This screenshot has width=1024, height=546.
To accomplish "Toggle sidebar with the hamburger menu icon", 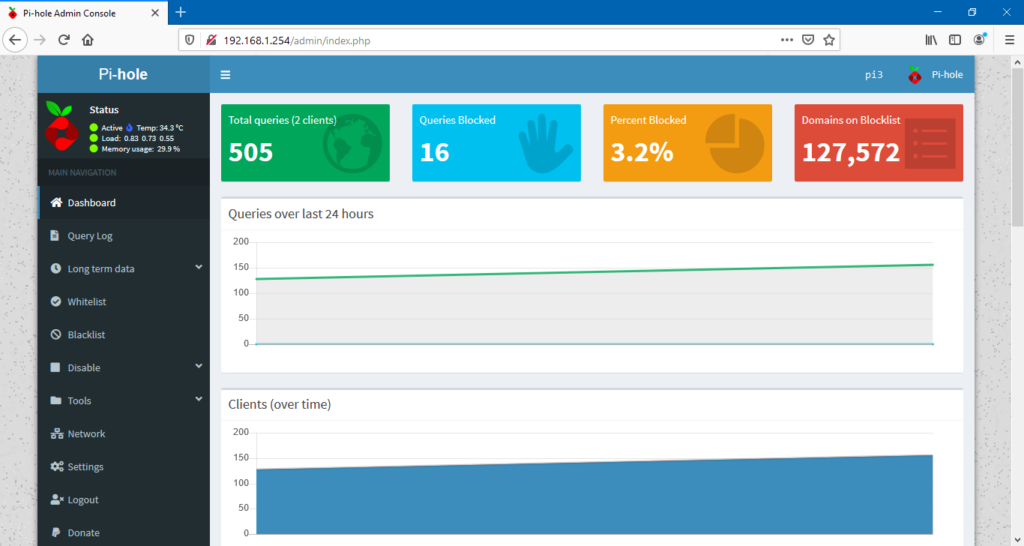I will pyautogui.click(x=225, y=75).
